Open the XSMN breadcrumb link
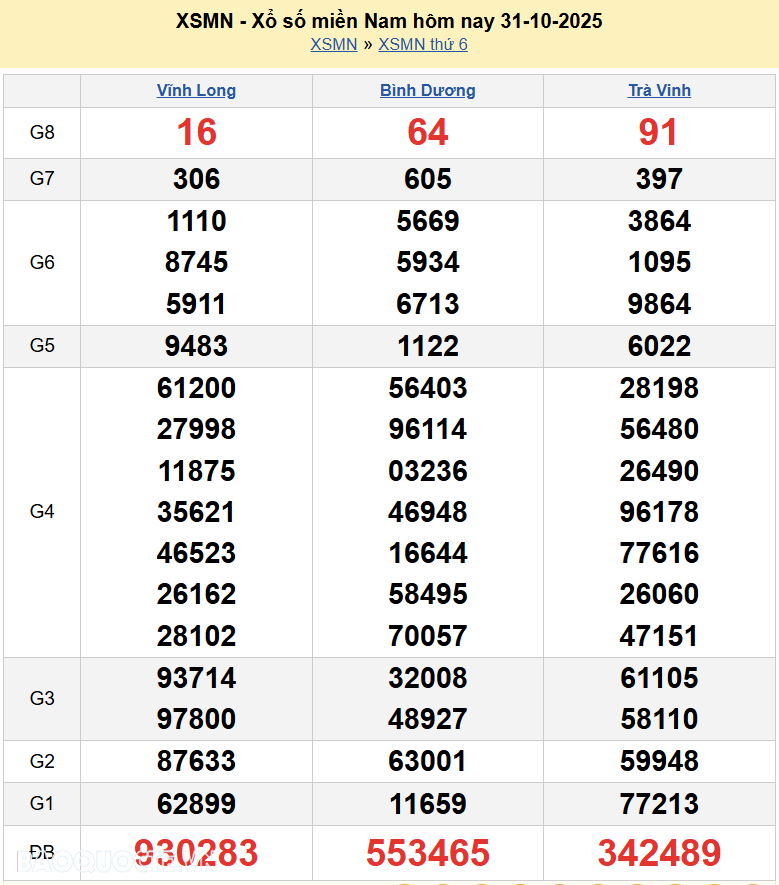 pyautogui.click(x=333, y=44)
